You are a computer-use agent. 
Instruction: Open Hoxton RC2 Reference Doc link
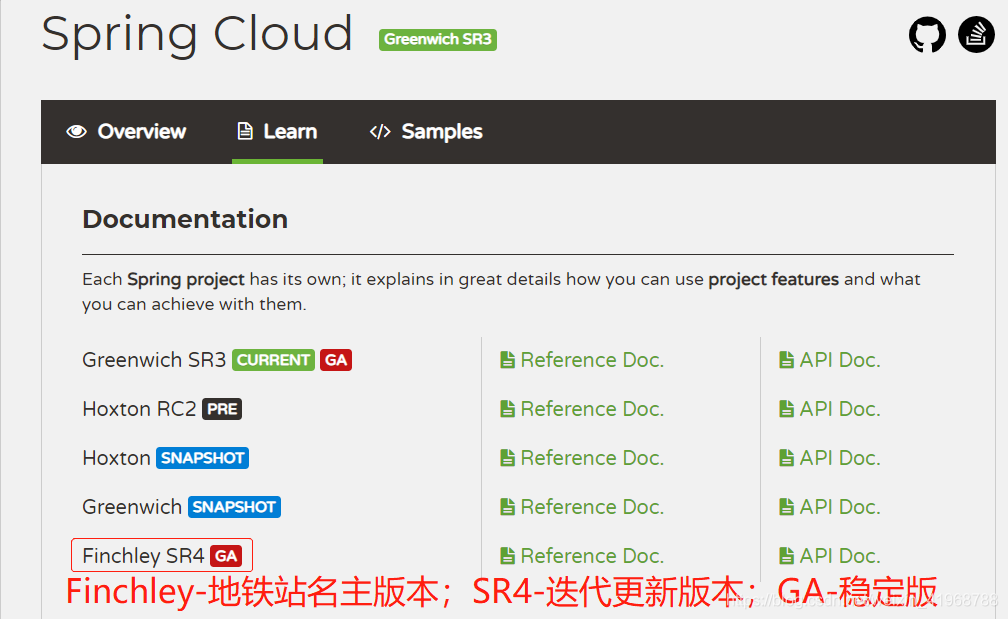[582, 409]
